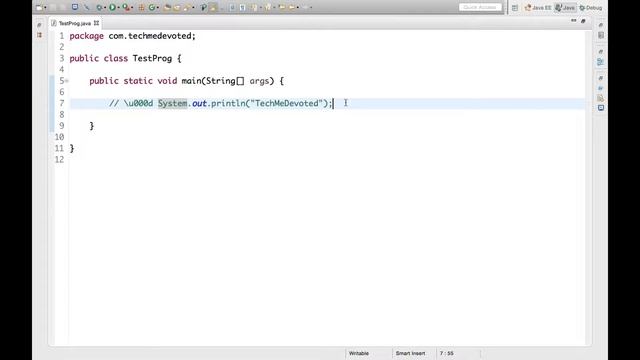Click the blue monitor toolbar icon
640x360 pixels.
click(75, 7)
